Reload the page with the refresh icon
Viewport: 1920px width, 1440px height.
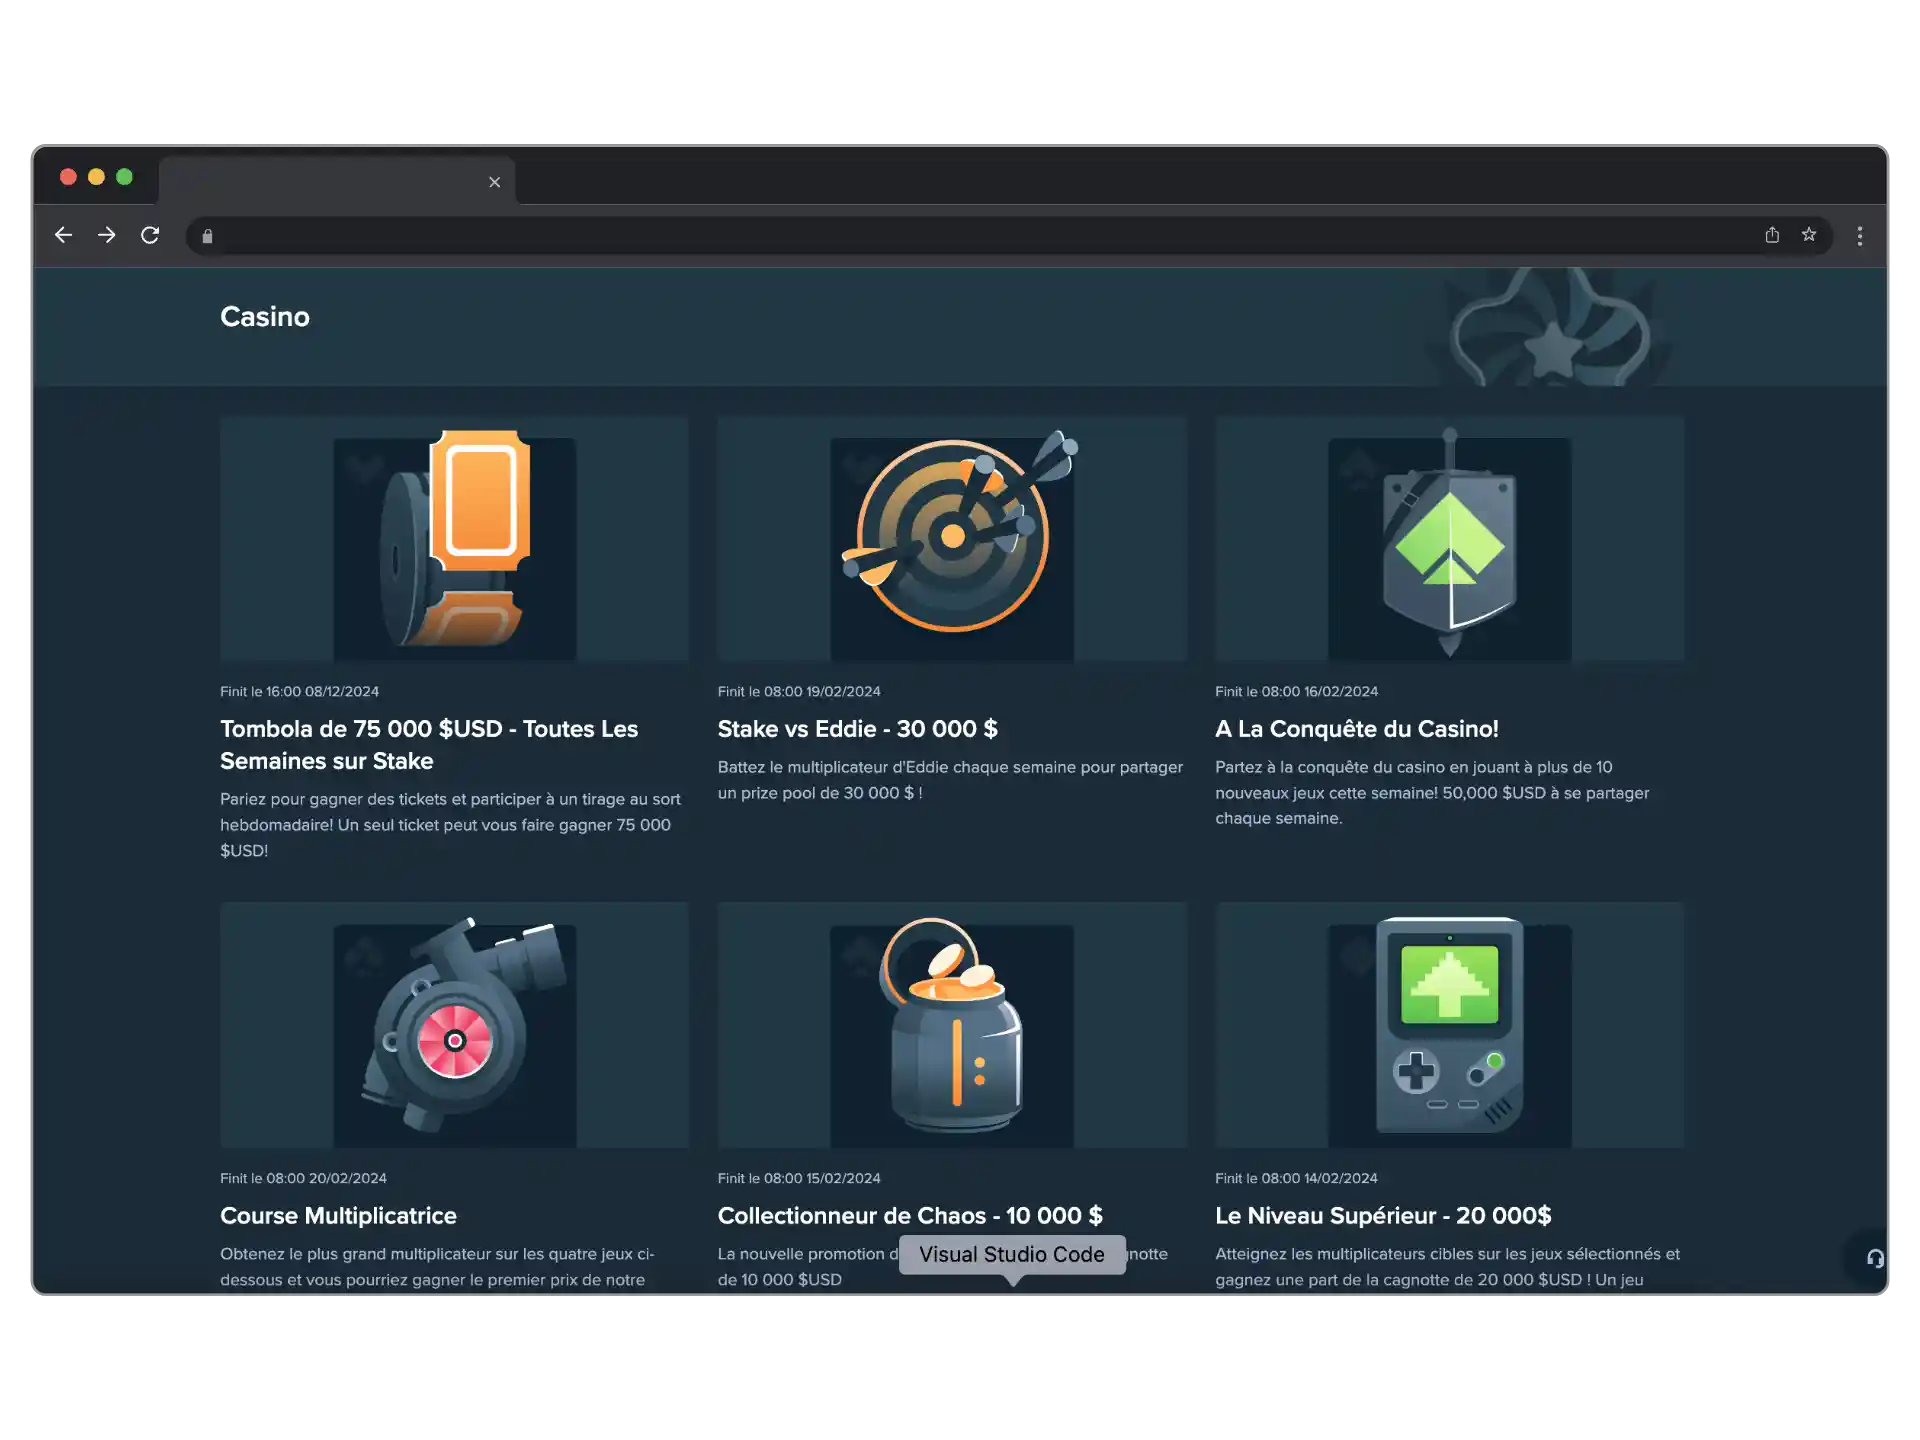point(150,235)
